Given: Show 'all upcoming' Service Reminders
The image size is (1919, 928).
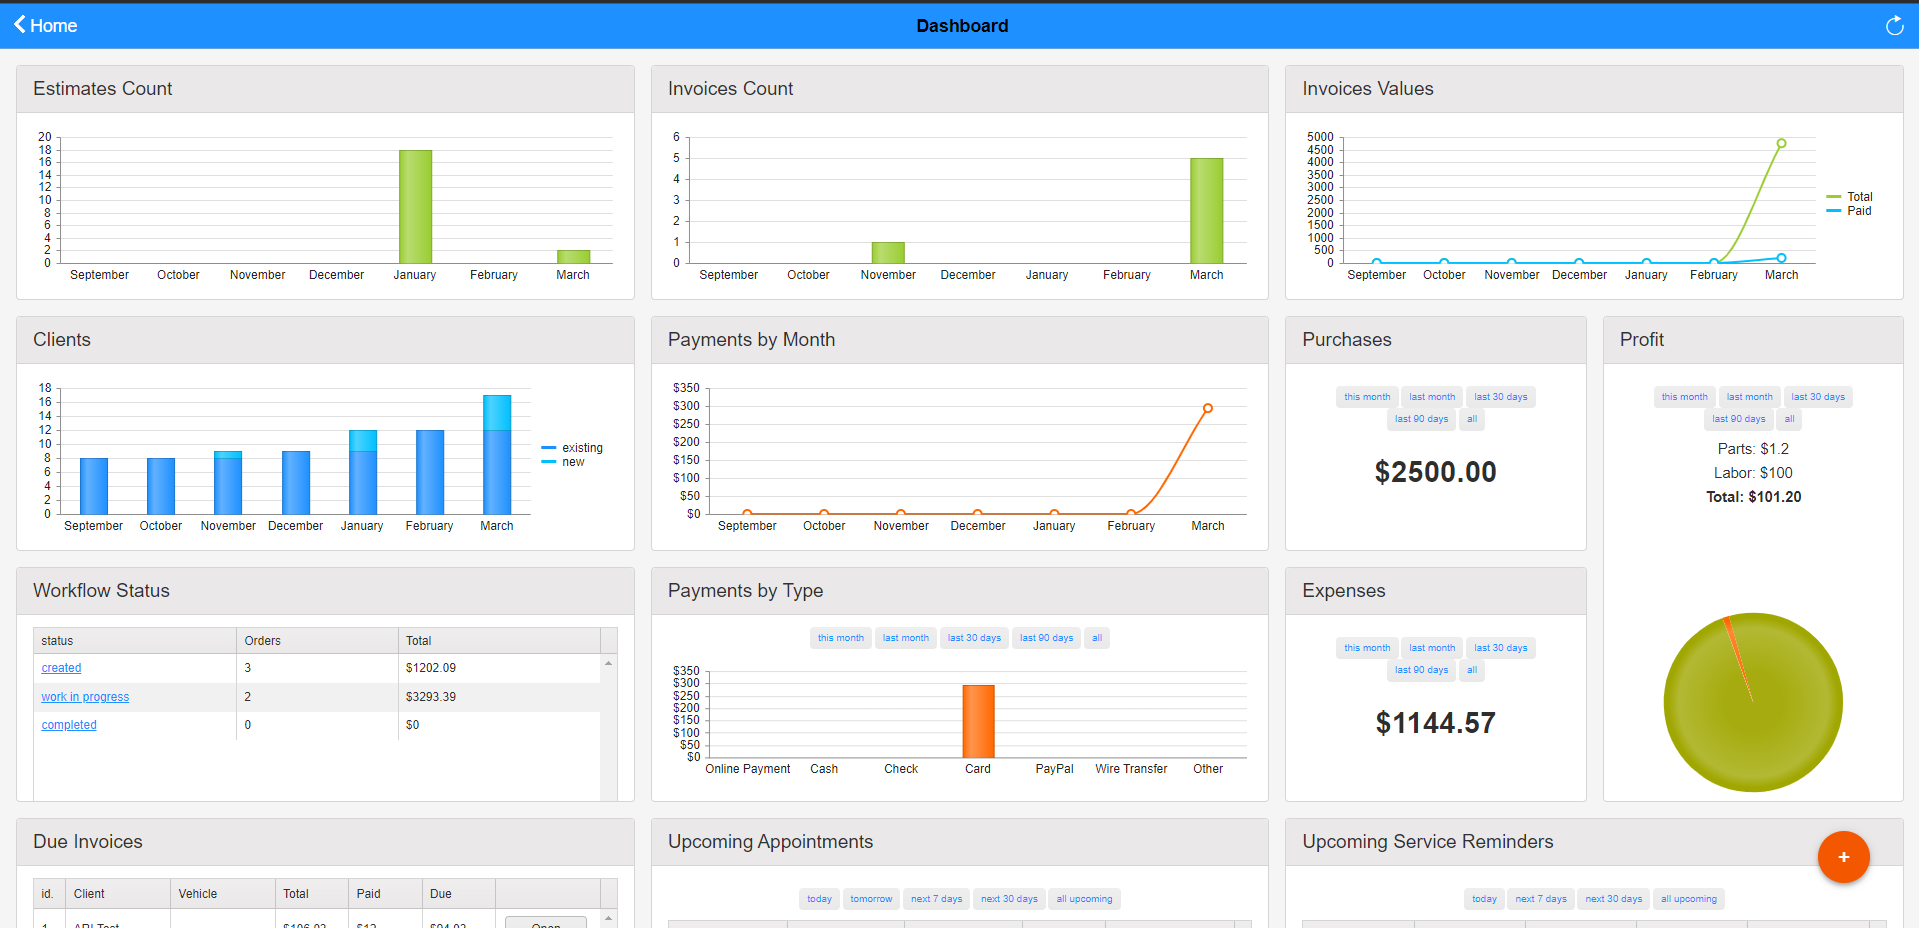Looking at the screenshot, I should [x=1688, y=899].
